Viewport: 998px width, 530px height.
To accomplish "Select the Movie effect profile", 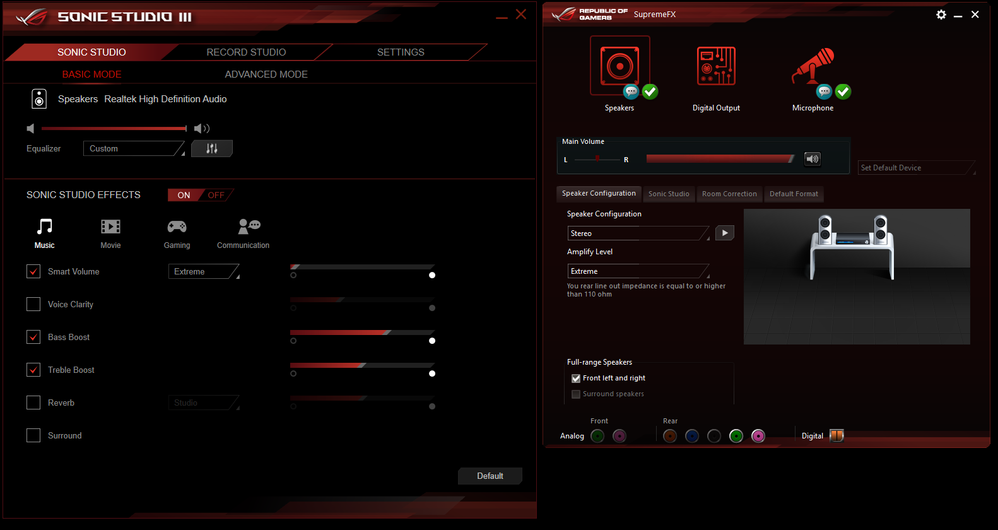I will click(x=111, y=233).
